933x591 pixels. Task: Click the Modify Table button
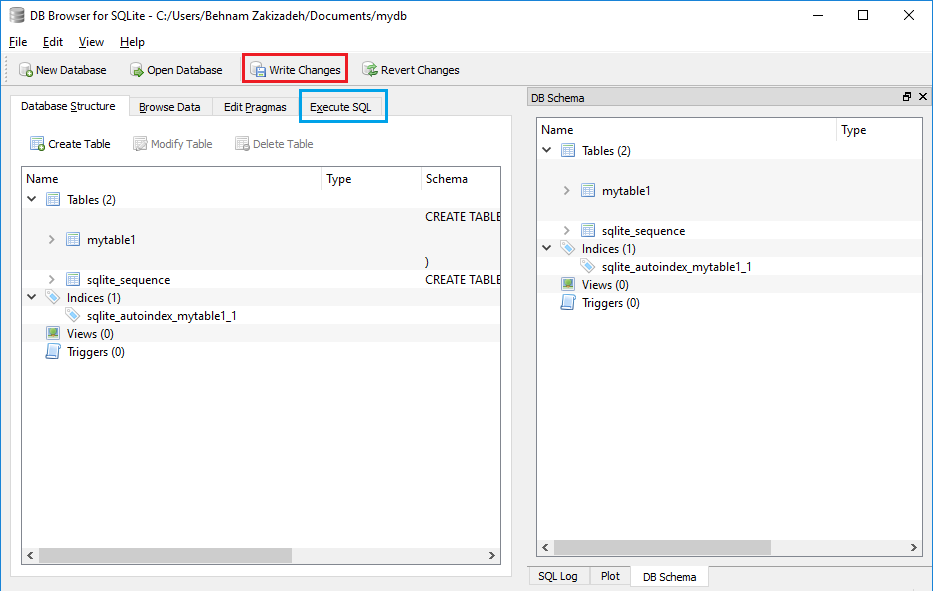click(173, 144)
